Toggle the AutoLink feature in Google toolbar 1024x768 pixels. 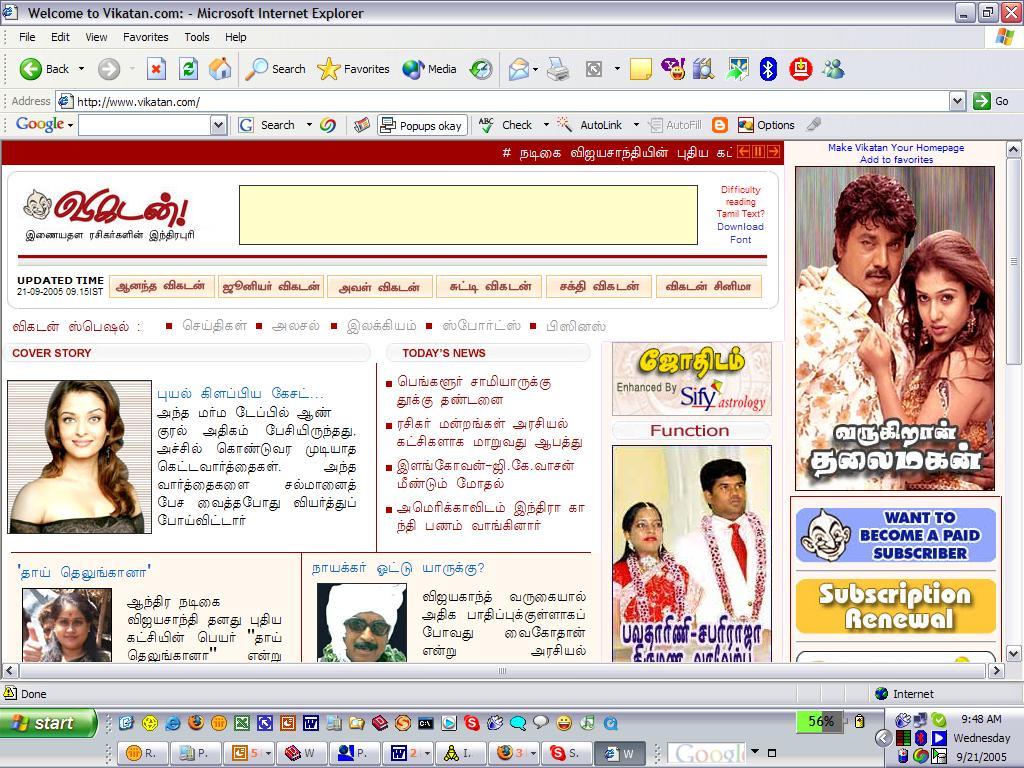point(590,125)
